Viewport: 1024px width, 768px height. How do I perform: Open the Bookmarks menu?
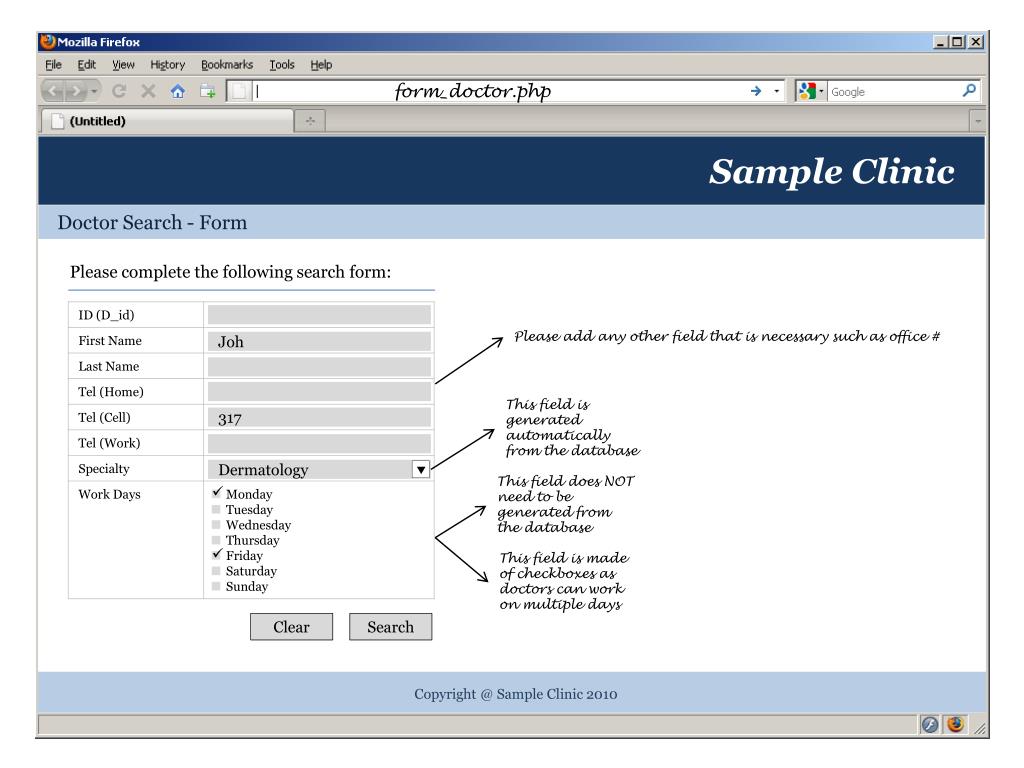(227, 65)
